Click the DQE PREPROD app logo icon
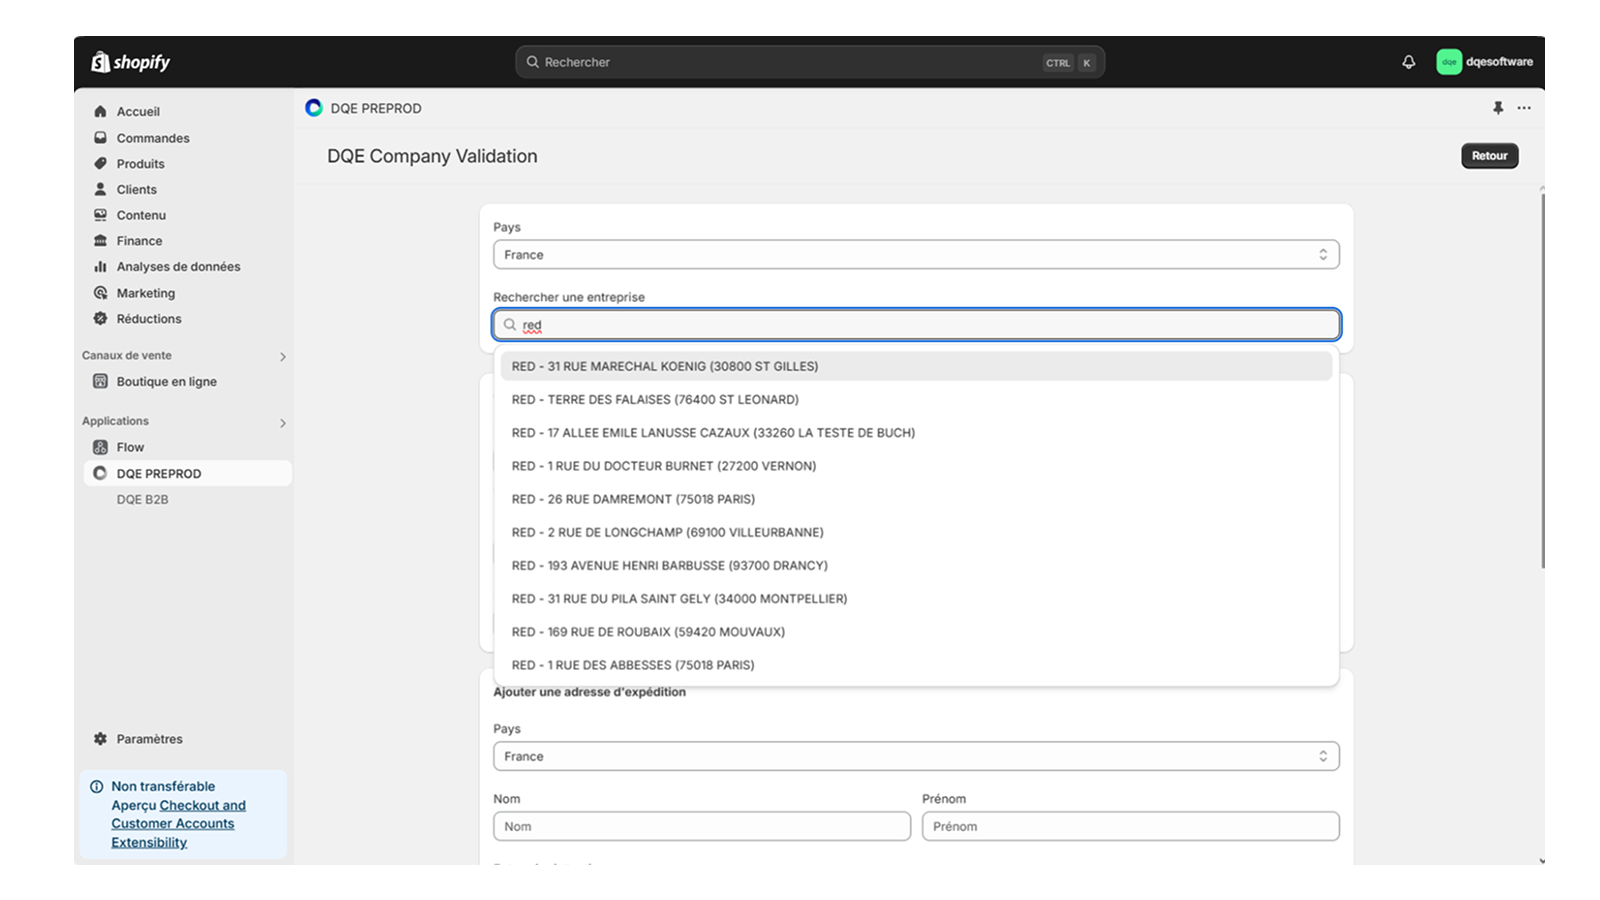Screen dimensions: 1600x900 (x=314, y=108)
